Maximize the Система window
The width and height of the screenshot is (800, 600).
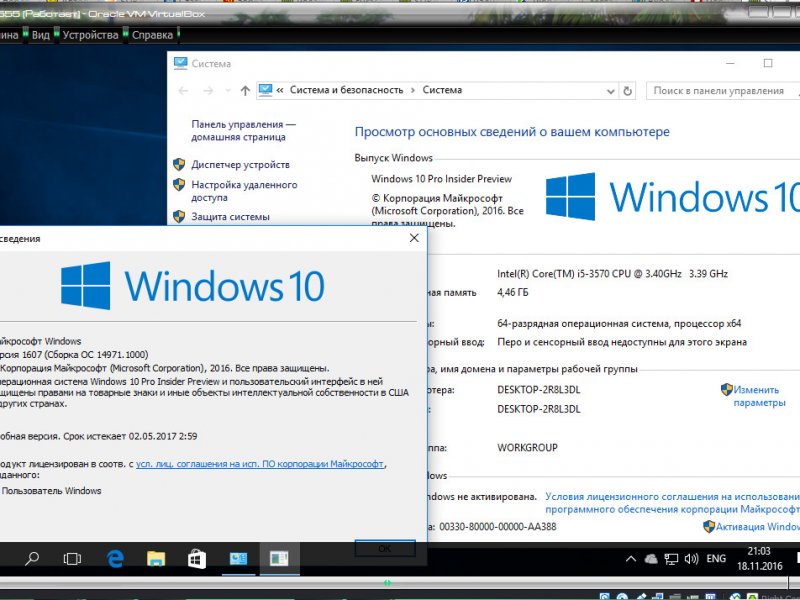point(768,63)
